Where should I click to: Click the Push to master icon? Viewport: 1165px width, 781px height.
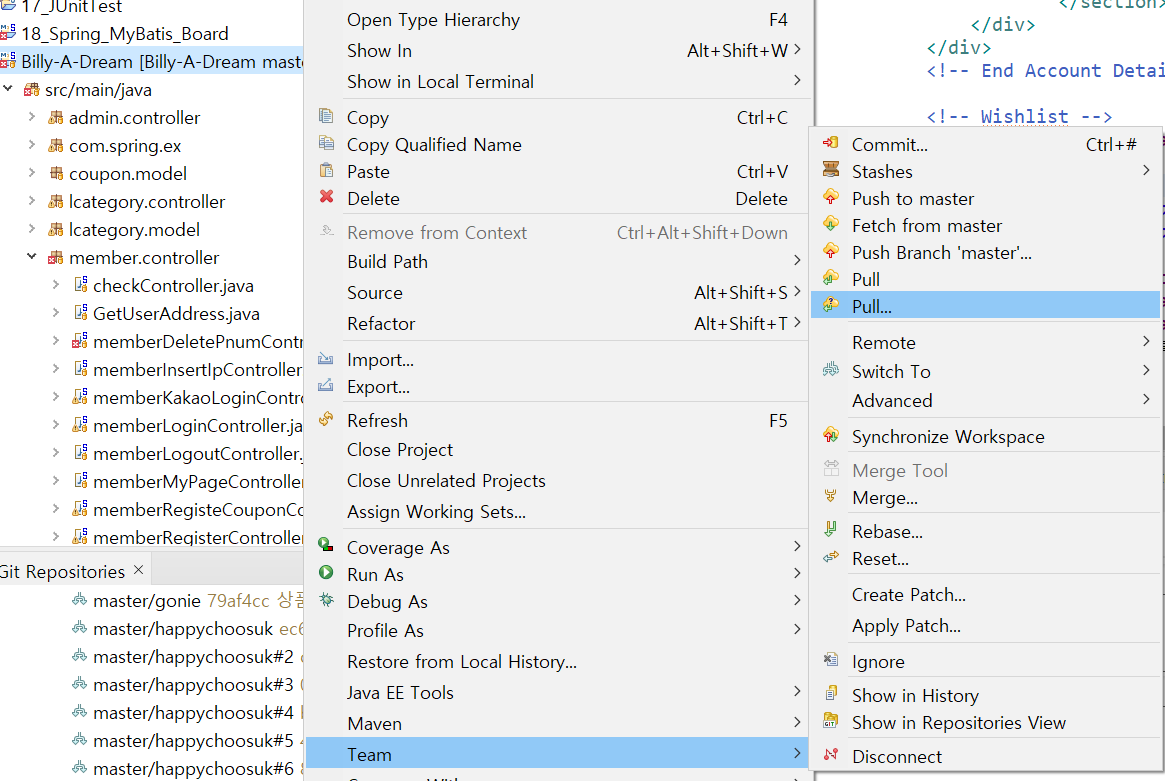point(831,197)
